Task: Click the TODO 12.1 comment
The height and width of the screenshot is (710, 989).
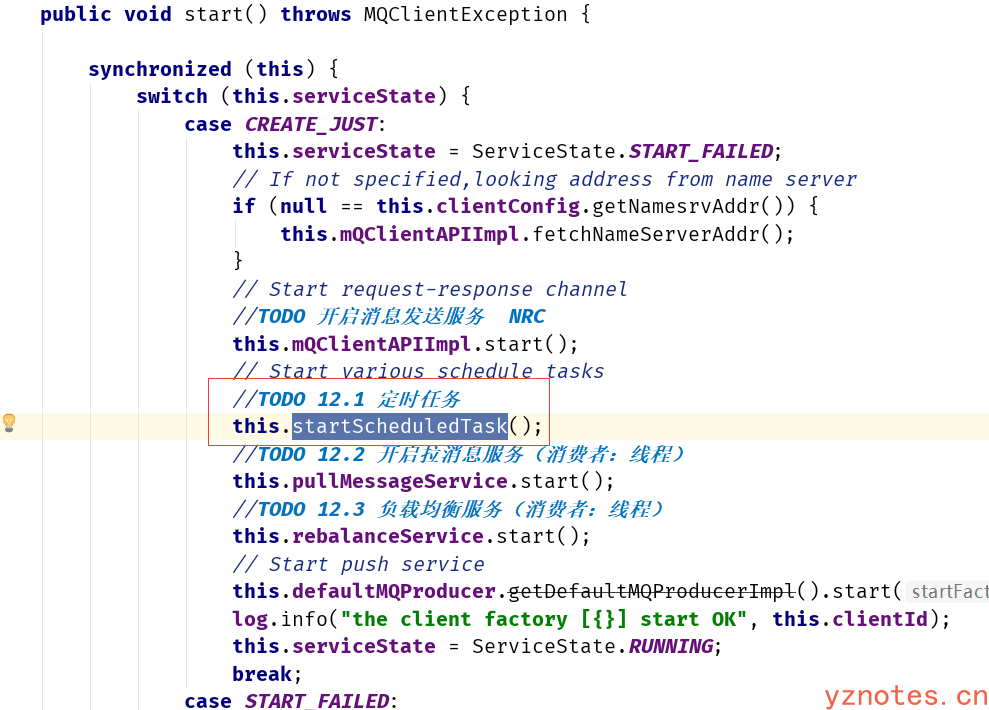Action: click(x=346, y=399)
